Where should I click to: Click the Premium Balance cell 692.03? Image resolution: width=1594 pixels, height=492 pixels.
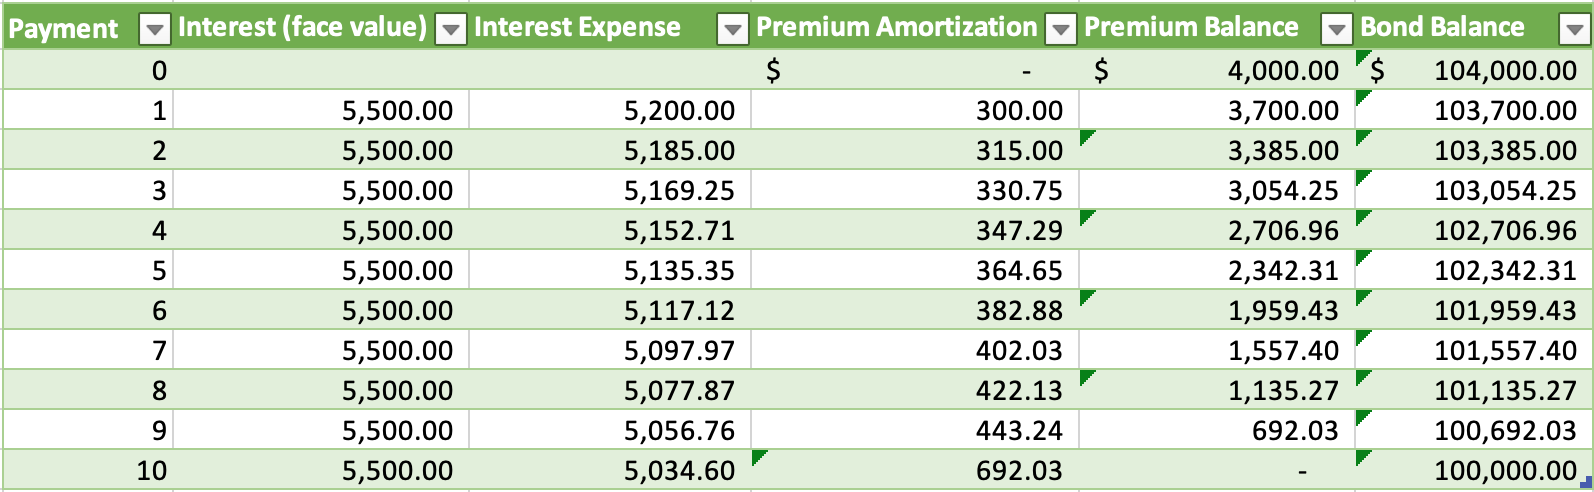tap(1294, 430)
